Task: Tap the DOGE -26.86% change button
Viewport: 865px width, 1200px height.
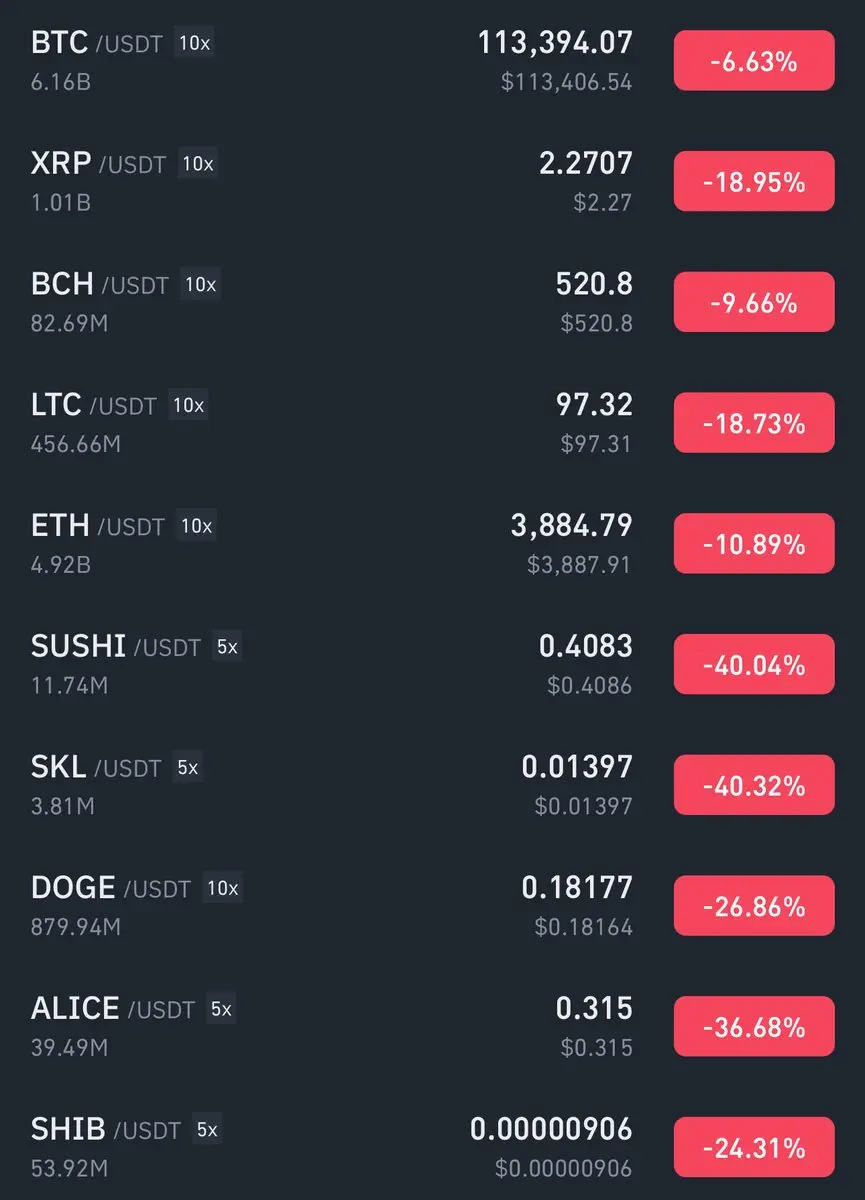Action: point(753,906)
